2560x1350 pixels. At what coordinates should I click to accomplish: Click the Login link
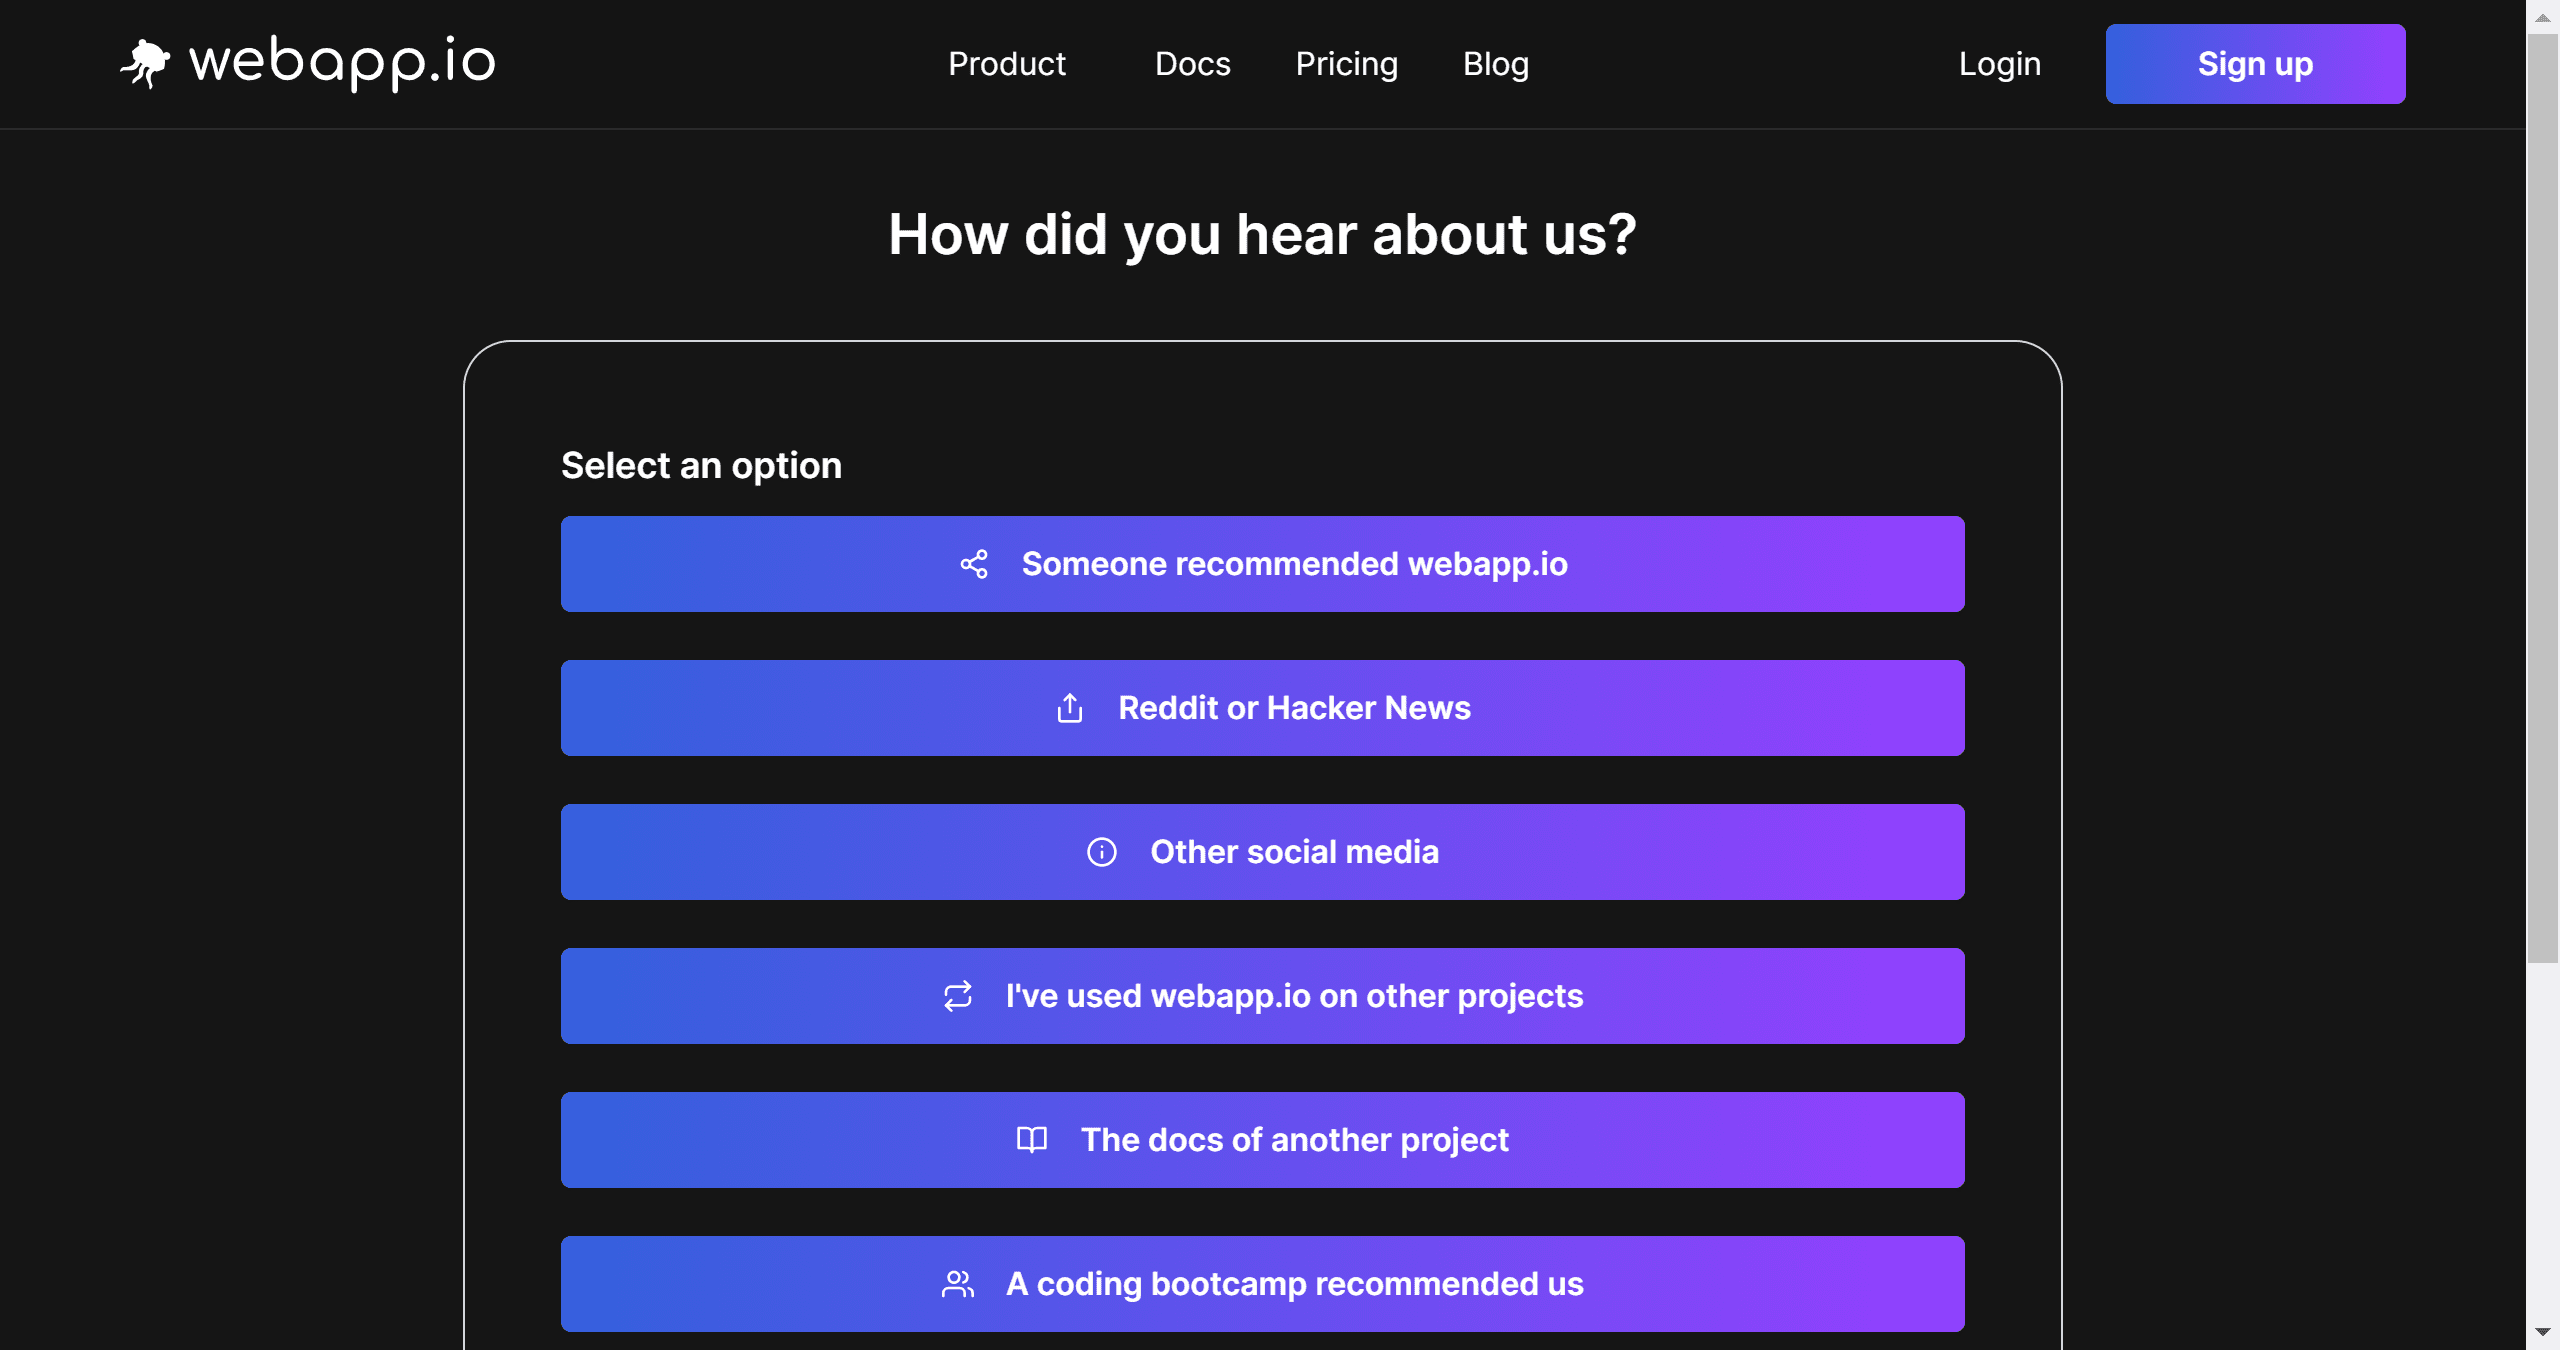(x=1999, y=64)
